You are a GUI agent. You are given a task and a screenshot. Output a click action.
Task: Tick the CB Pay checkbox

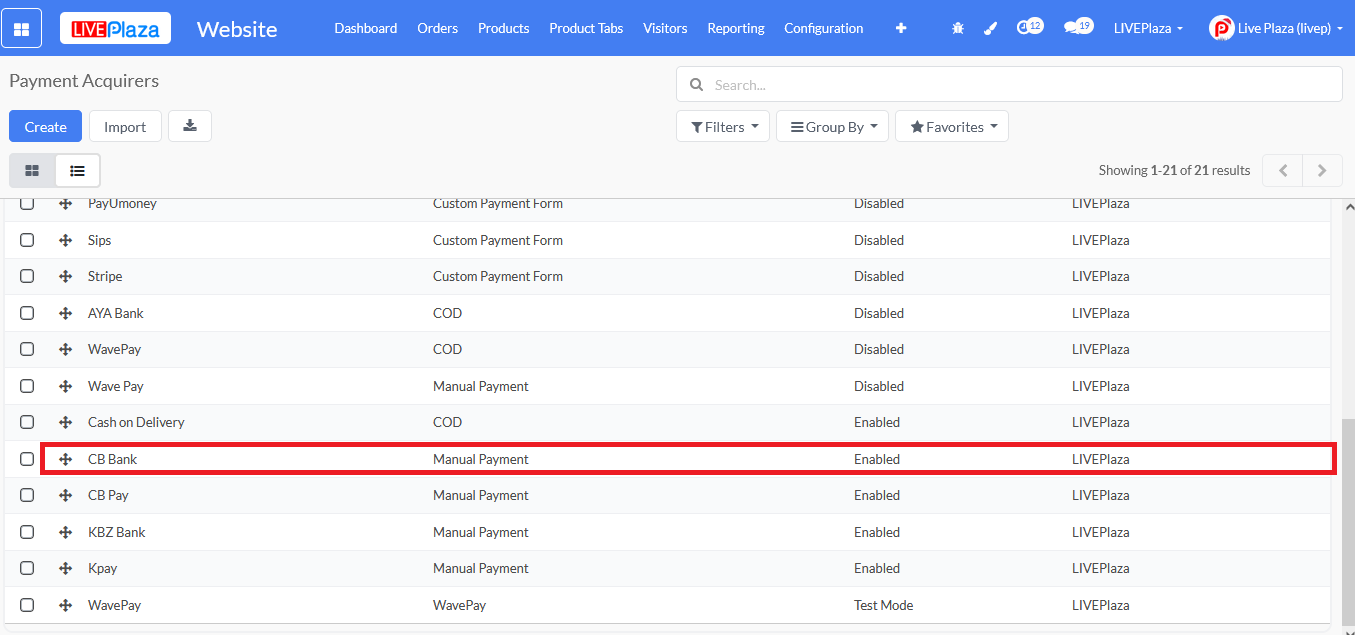[x=27, y=495]
